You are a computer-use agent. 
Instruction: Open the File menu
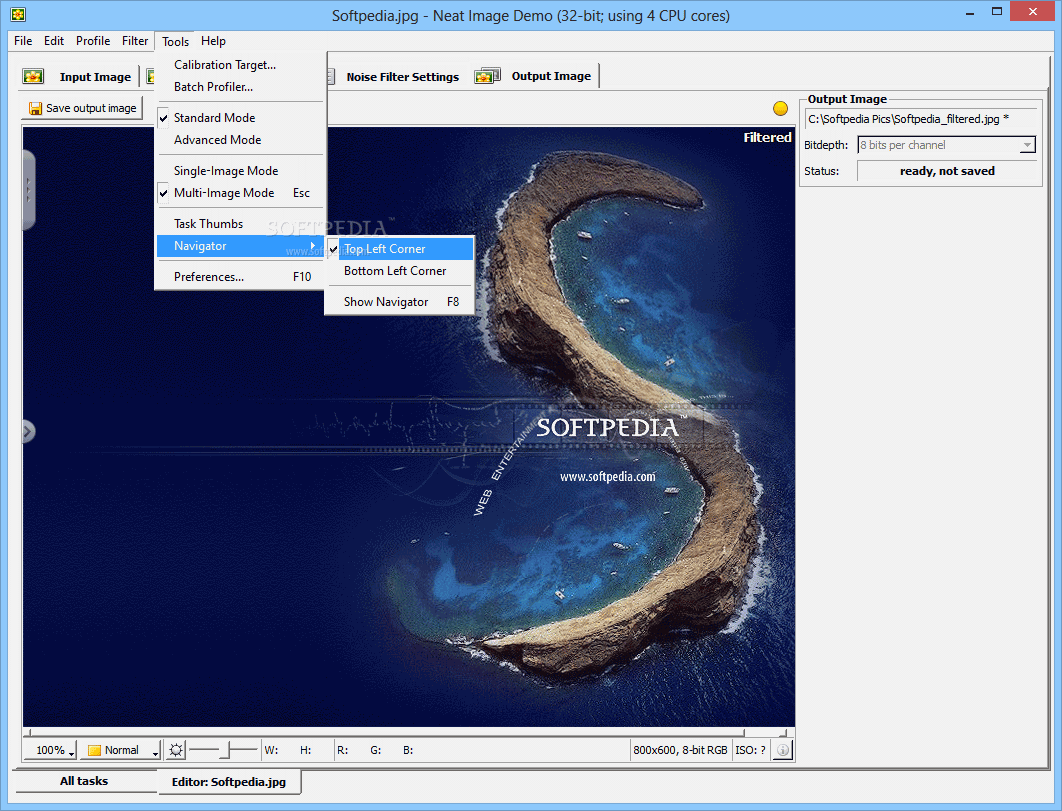coord(23,41)
